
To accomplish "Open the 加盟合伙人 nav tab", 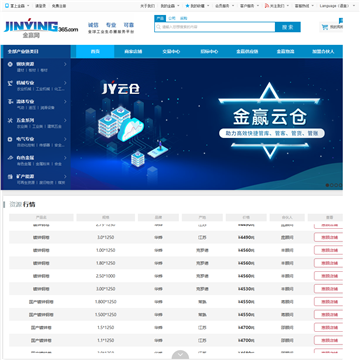I will (323, 52).
